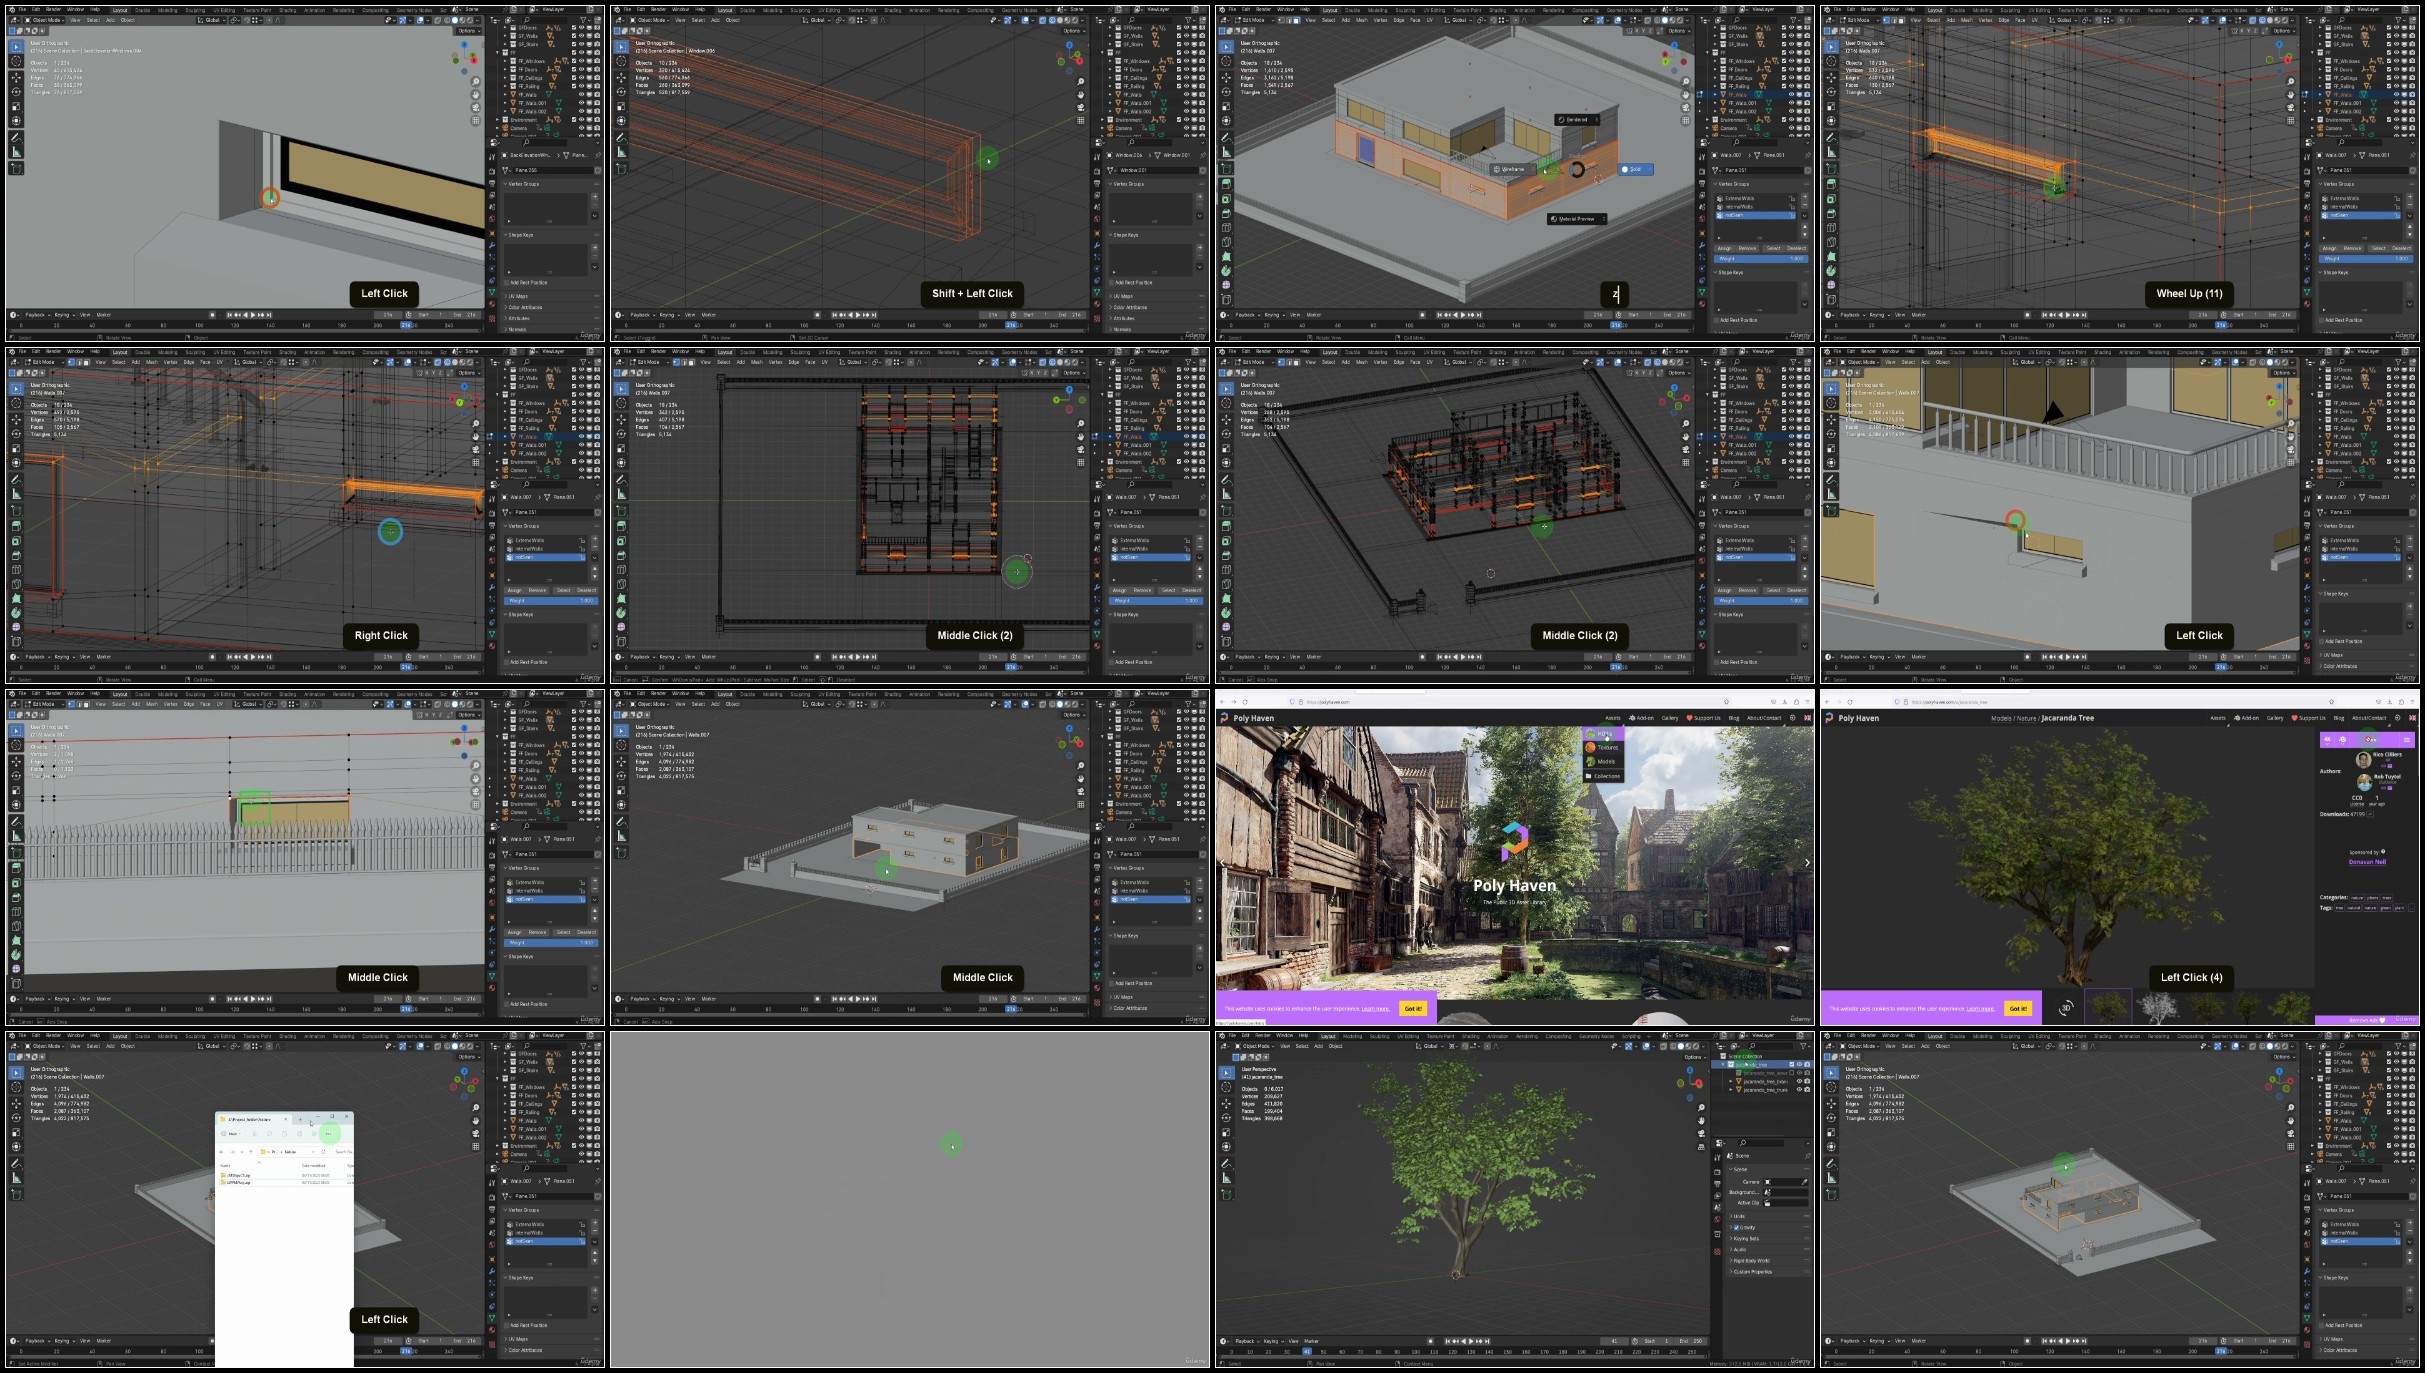Select the Annotate tool in jacaranda tree viewport
This screenshot has width=2425, height=1373.
tap(1227, 1163)
